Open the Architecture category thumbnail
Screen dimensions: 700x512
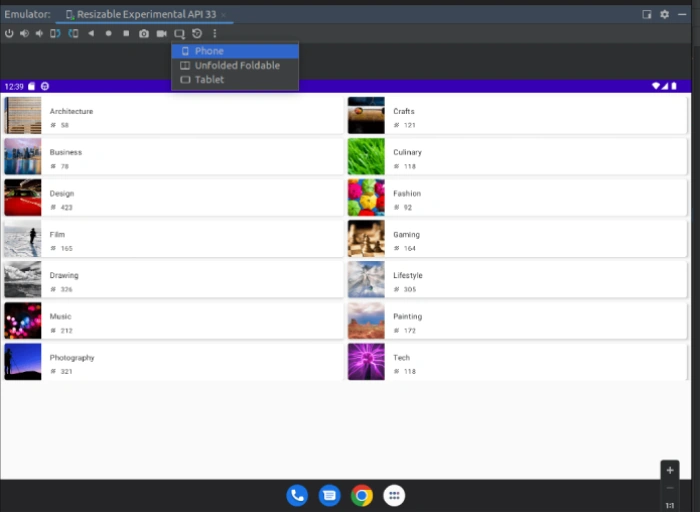(23, 116)
